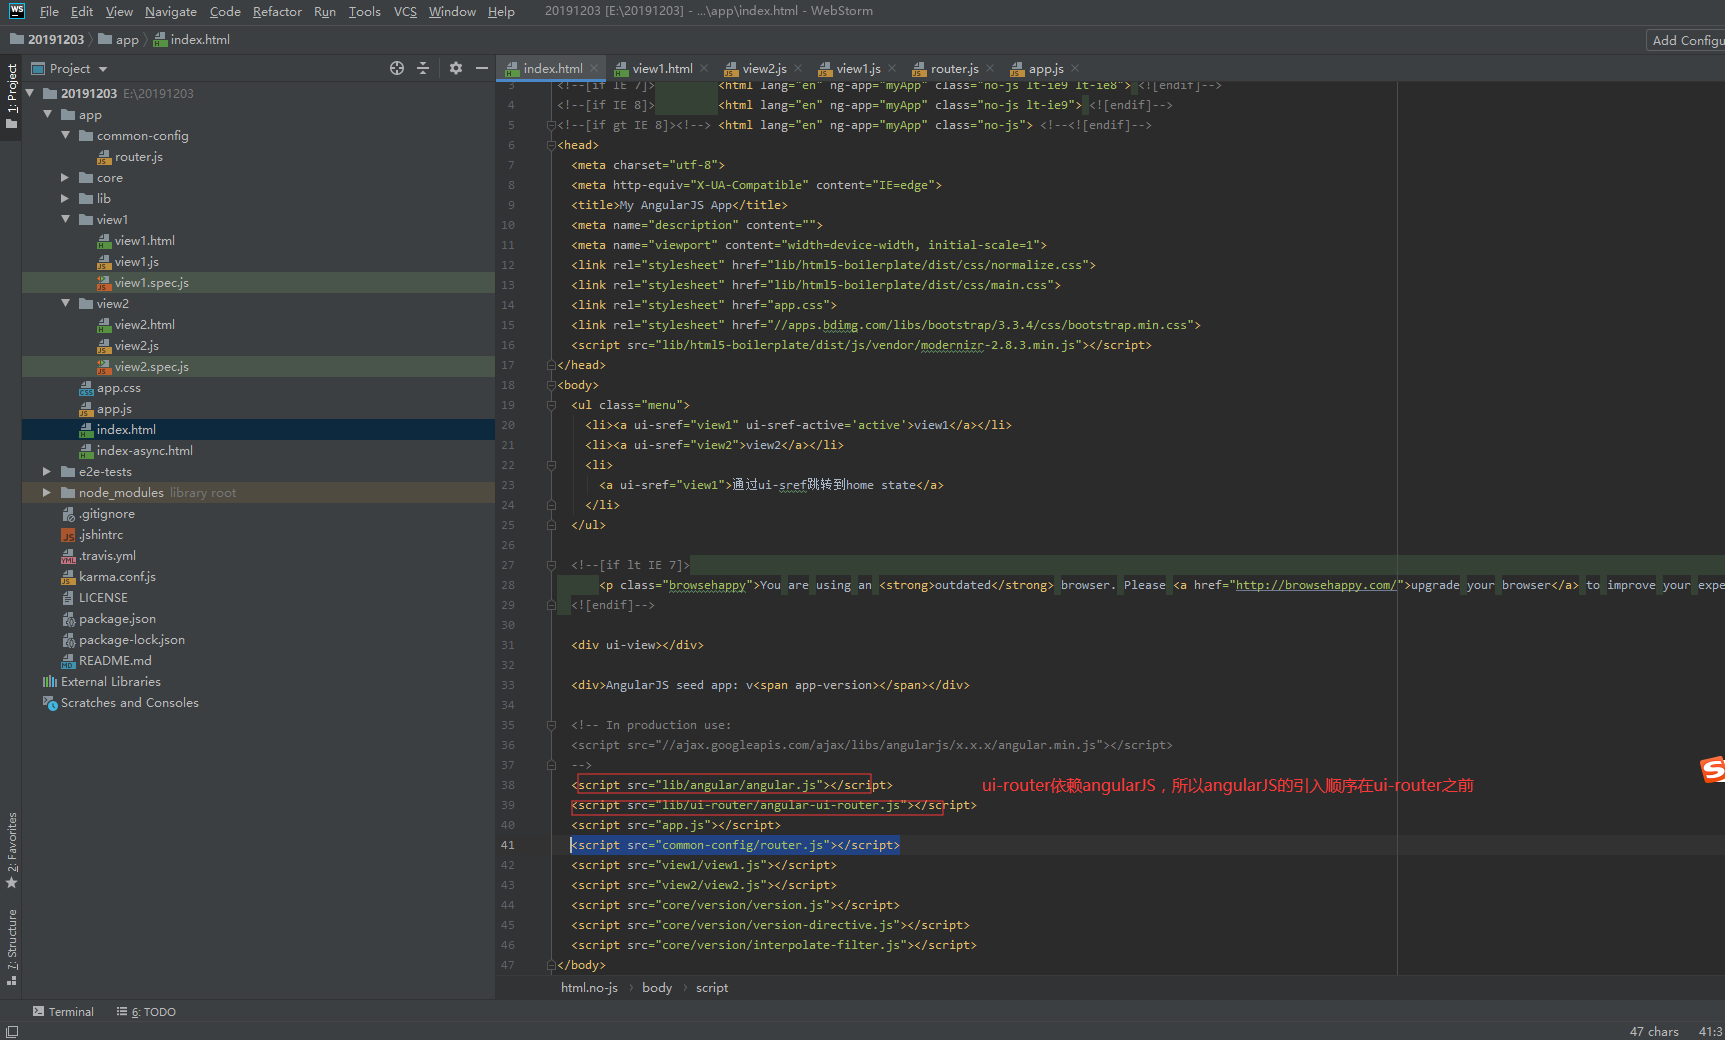Select LICENSE in the project tree
This screenshot has width=1725, height=1040.
[x=103, y=597]
